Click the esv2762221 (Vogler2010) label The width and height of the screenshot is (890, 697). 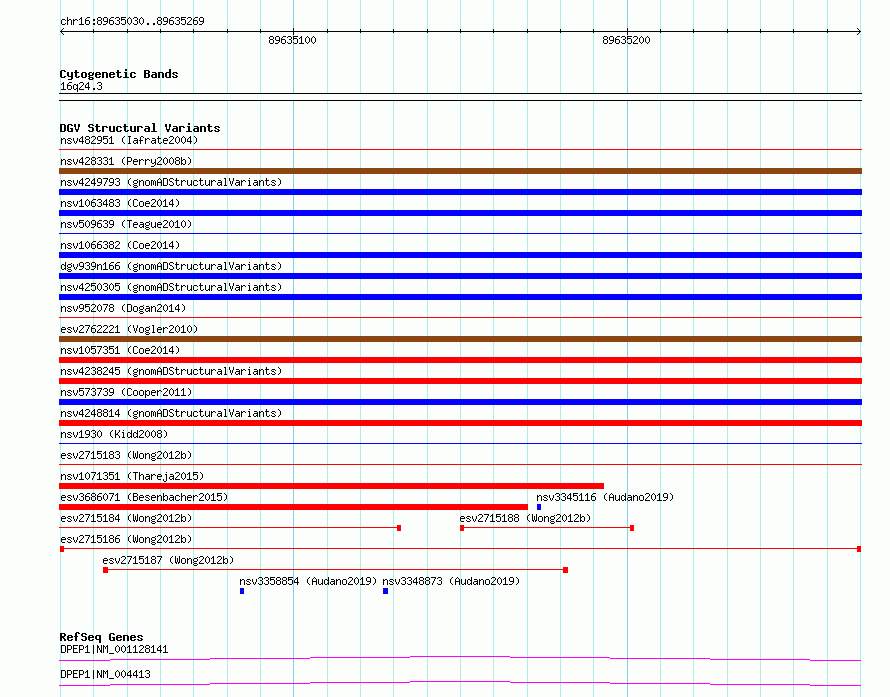click(129, 329)
